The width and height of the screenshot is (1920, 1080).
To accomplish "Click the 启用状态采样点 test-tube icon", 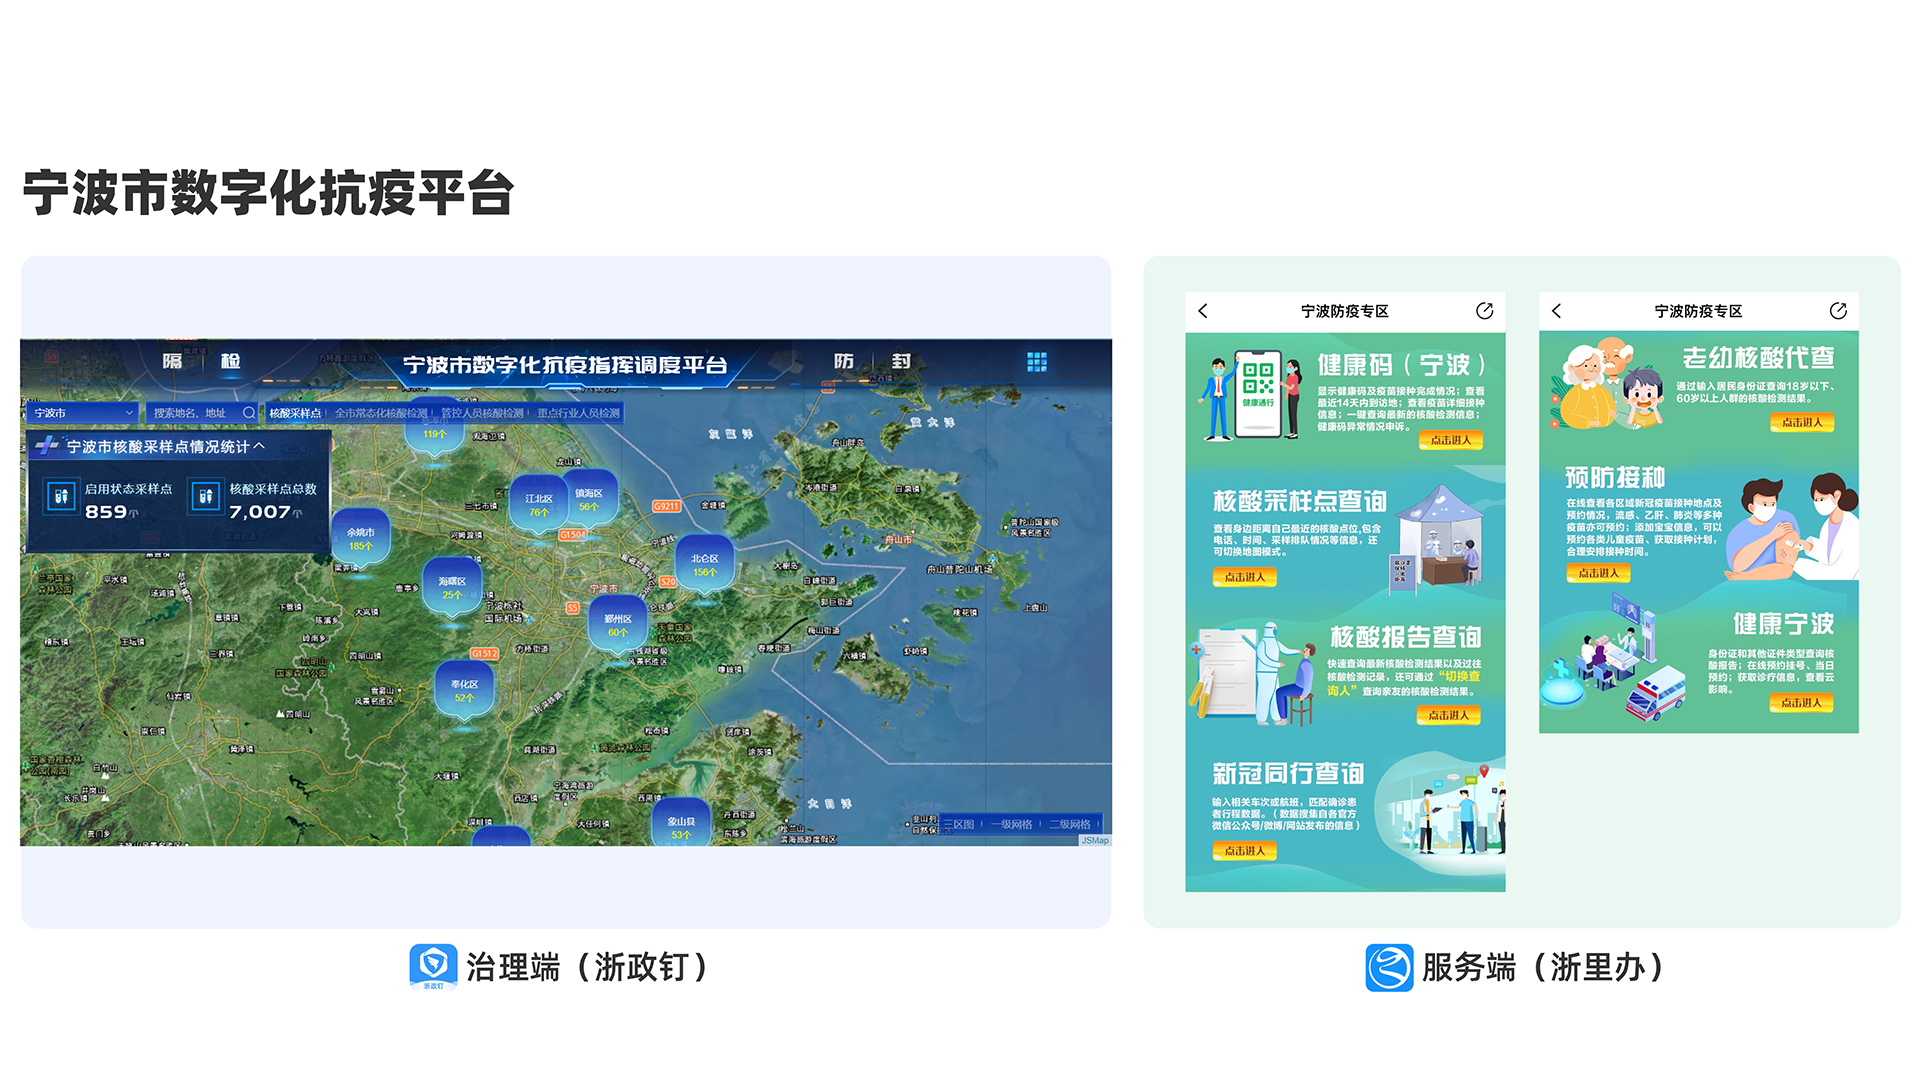I will 61,497.
